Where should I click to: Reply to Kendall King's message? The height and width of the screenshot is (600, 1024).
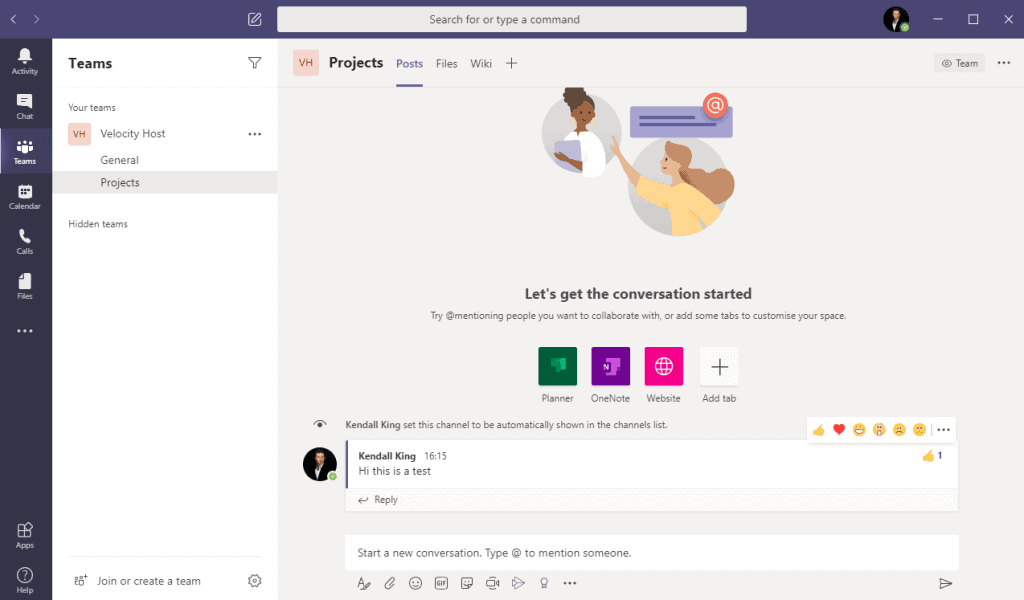coord(378,500)
